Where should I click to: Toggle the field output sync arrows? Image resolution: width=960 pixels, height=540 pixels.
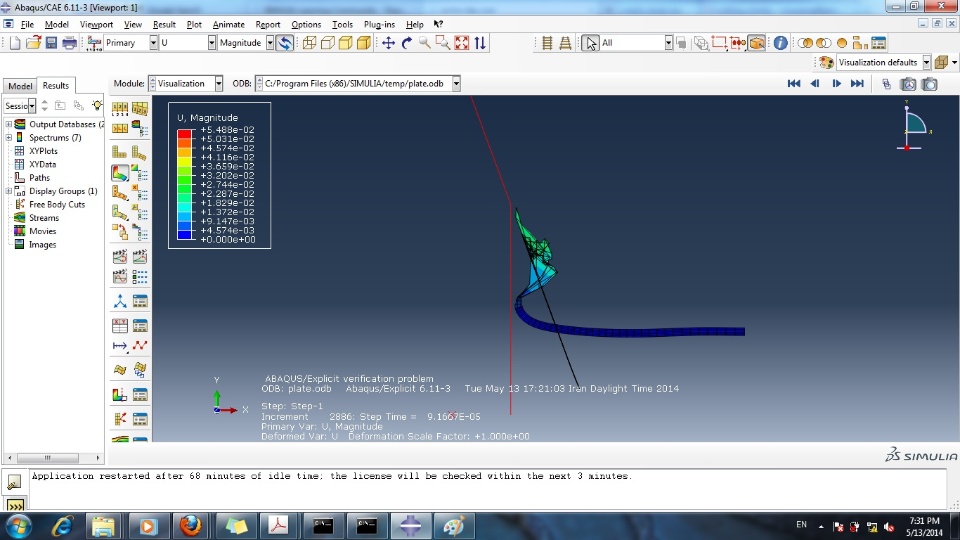pyautogui.click(x=285, y=43)
